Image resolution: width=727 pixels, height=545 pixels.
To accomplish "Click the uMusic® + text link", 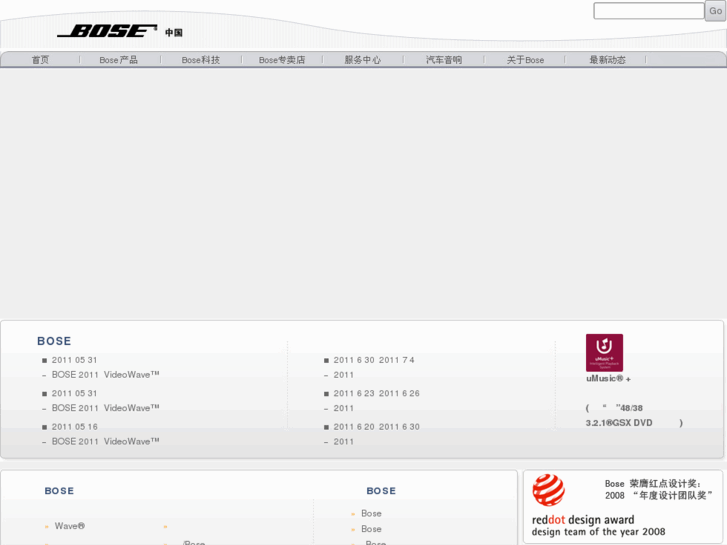I will [x=608, y=378].
